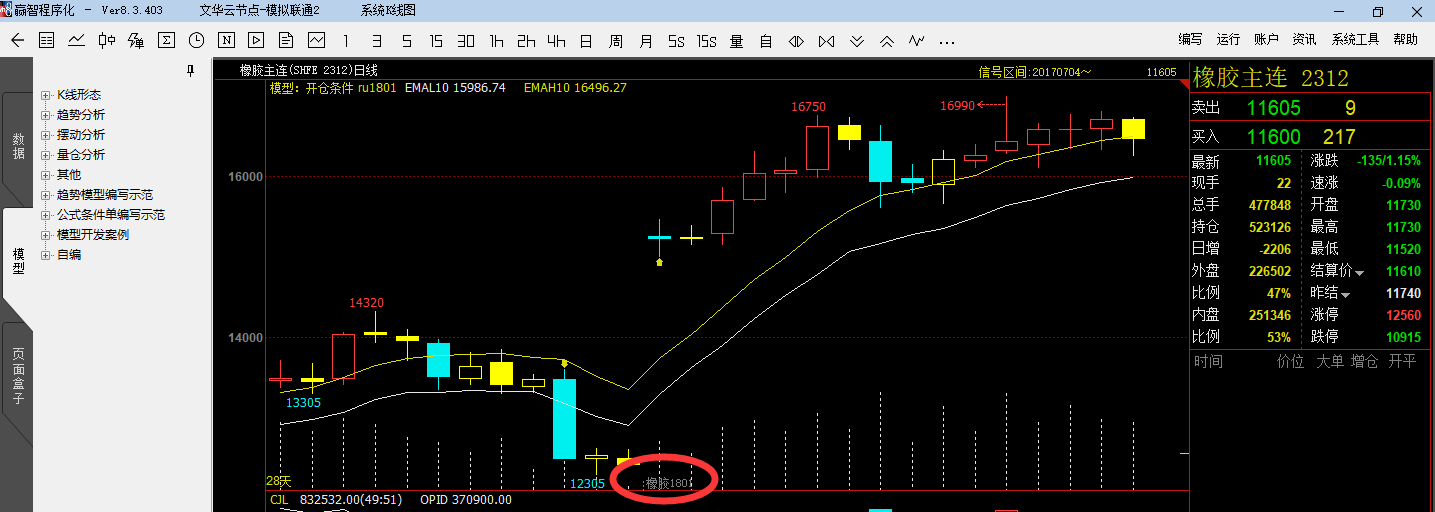Switch to 2h period

(526, 41)
